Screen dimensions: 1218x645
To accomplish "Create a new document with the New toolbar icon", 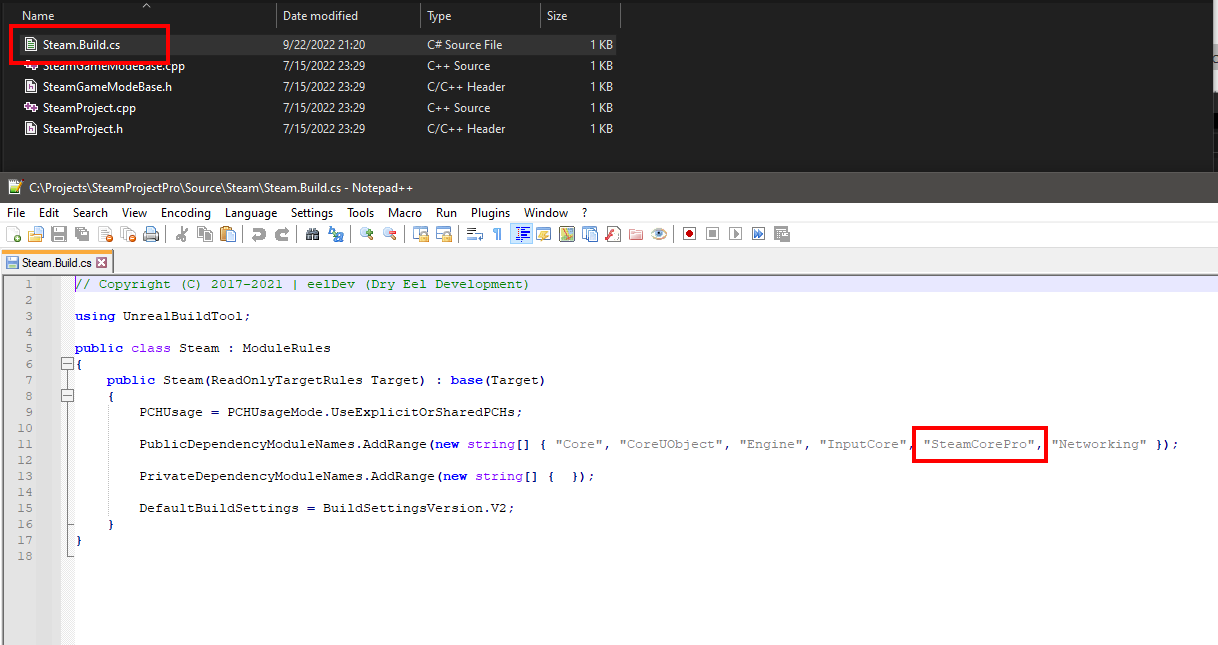I will click(x=13, y=234).
